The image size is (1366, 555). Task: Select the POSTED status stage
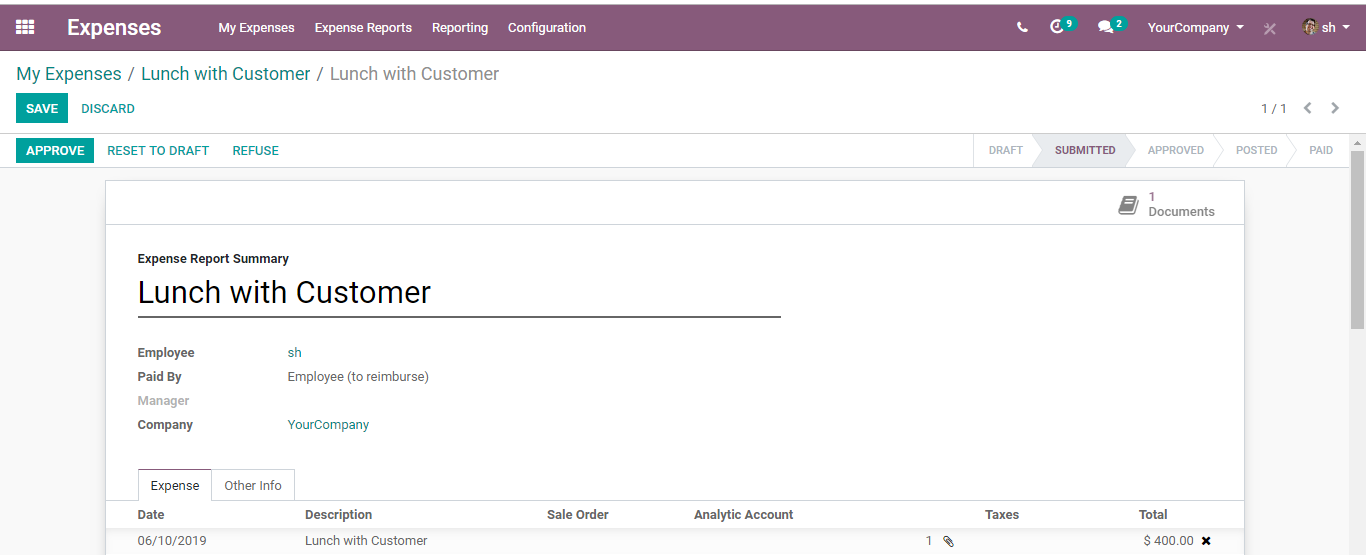[x=1256, y=151]
